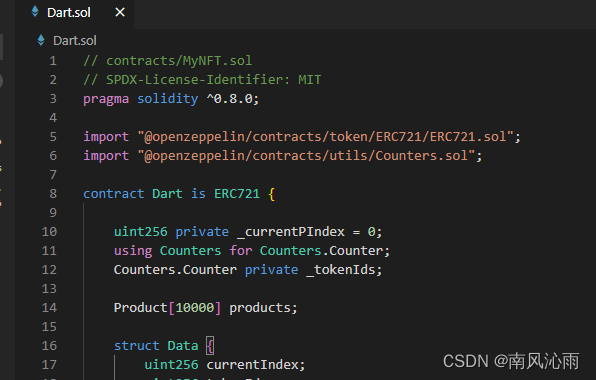Click line number 16 in the gutter

[x=49, y=346]
